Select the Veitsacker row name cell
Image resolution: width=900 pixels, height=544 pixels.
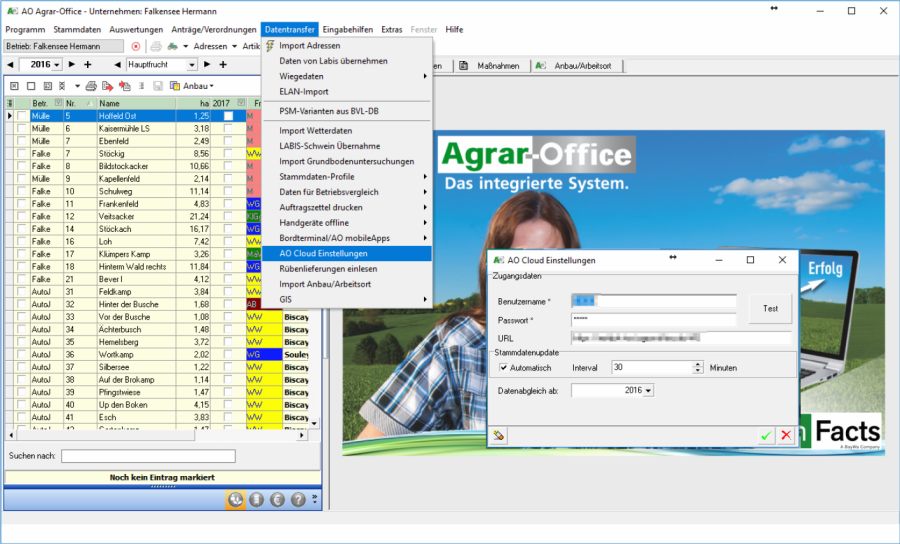[136, 216]
